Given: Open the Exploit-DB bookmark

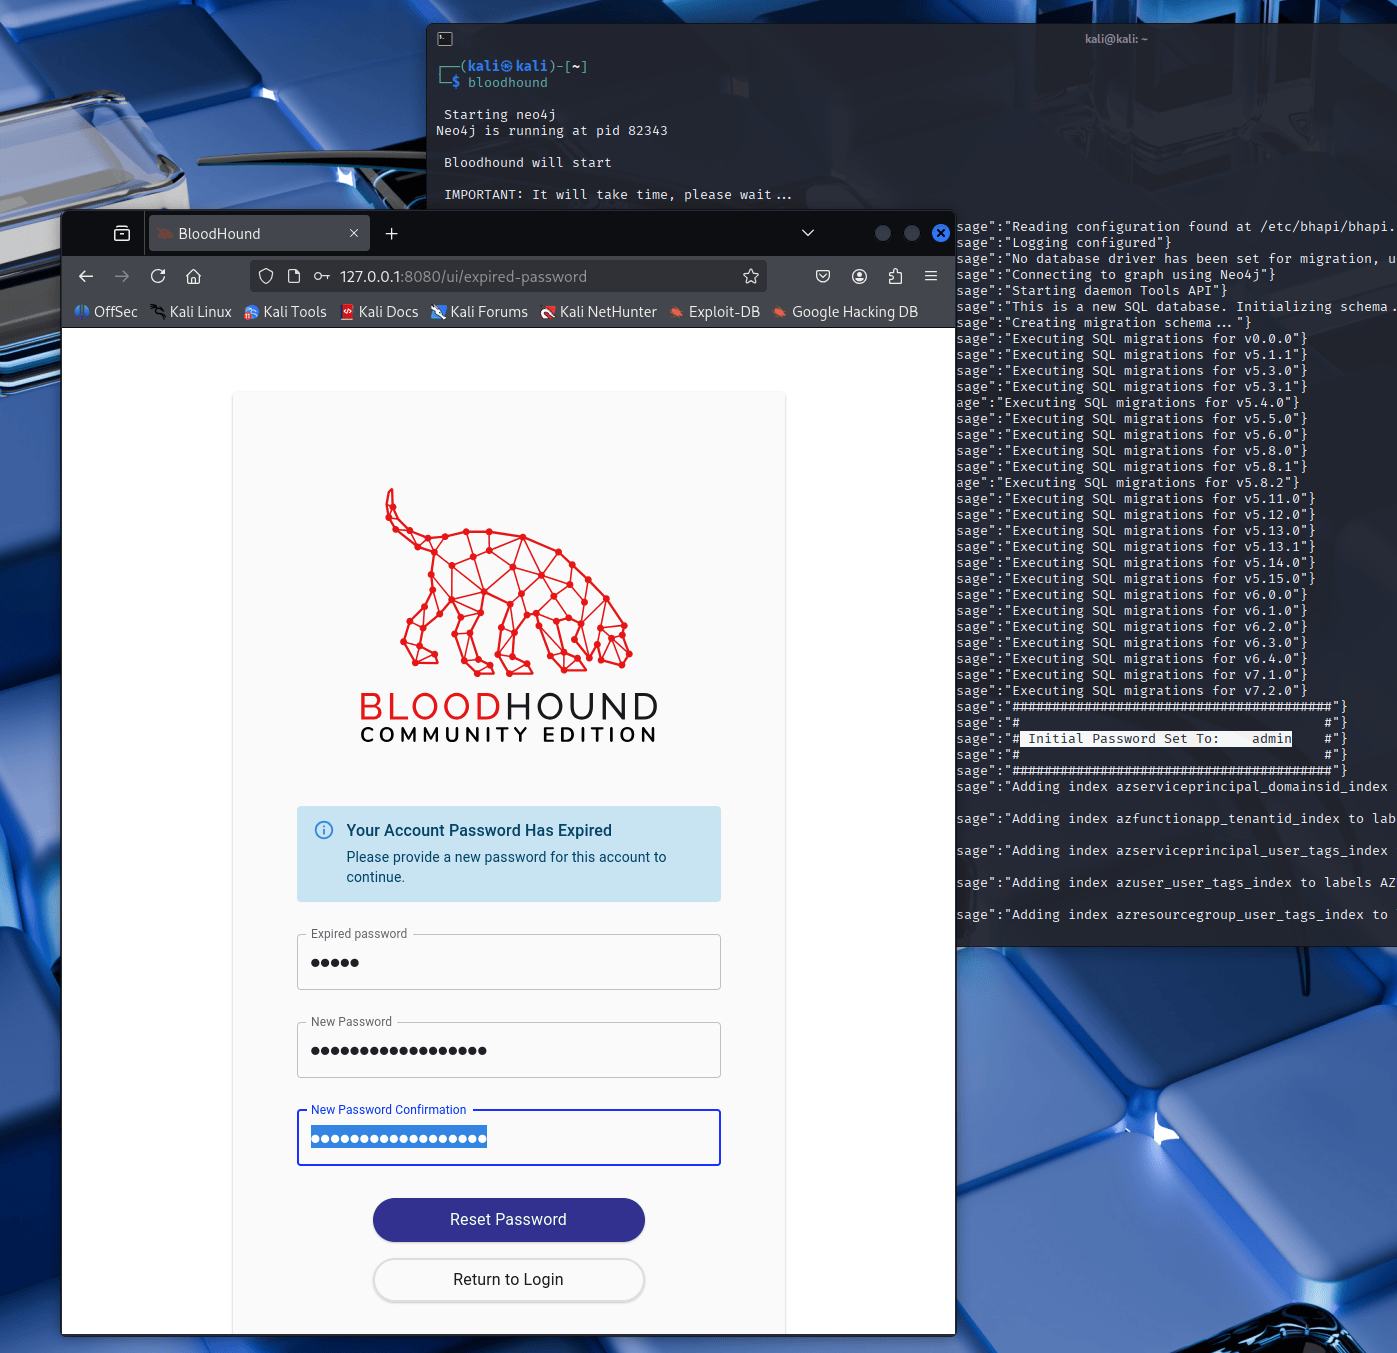Looking at the screenshot, I should [715, 312].
